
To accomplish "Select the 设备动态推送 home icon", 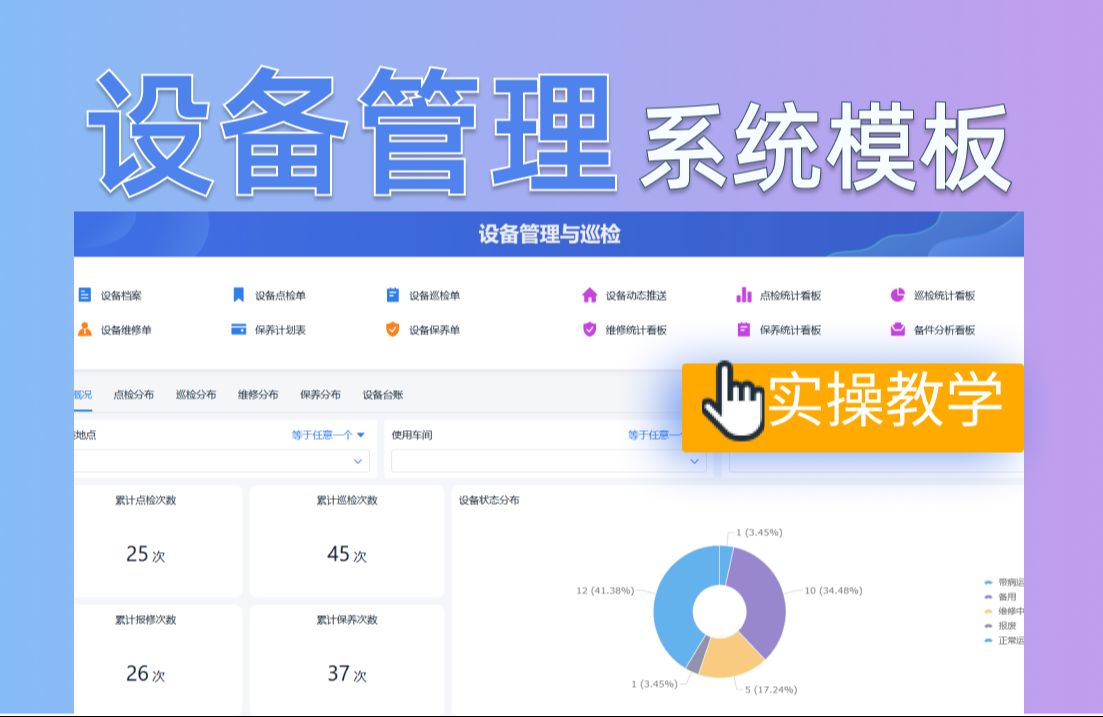I will 589,295.
